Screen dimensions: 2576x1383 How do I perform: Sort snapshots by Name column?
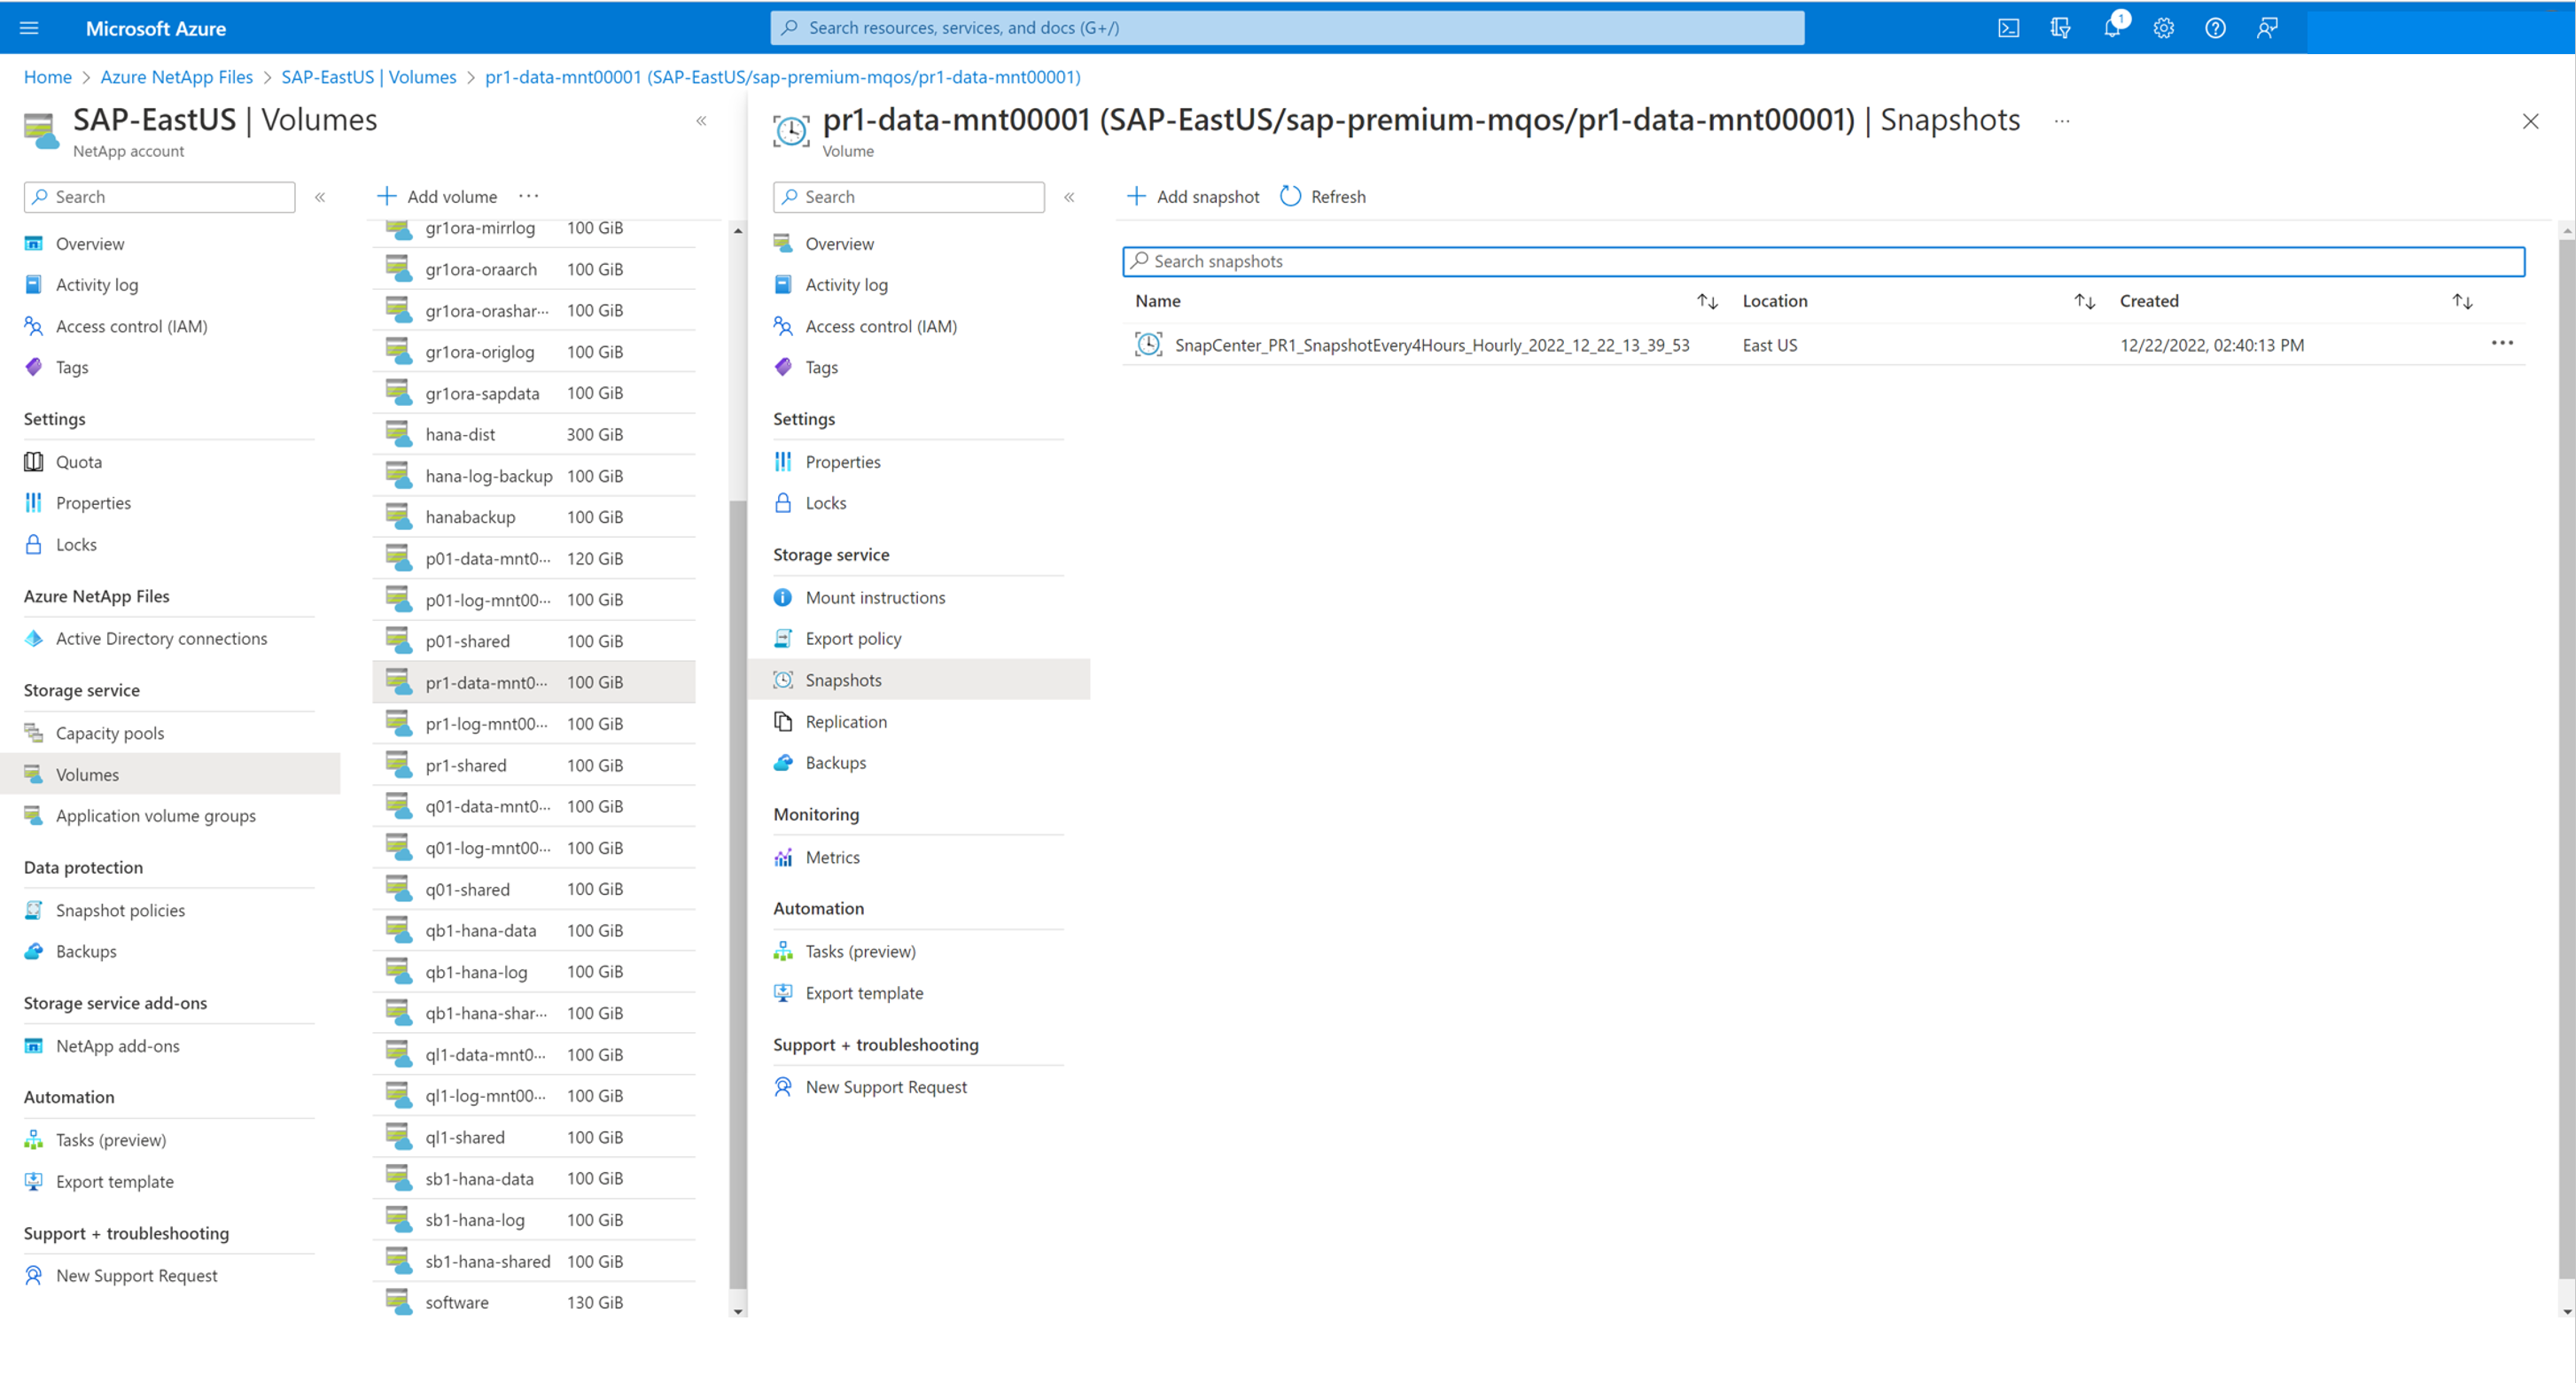point(1707,301)
